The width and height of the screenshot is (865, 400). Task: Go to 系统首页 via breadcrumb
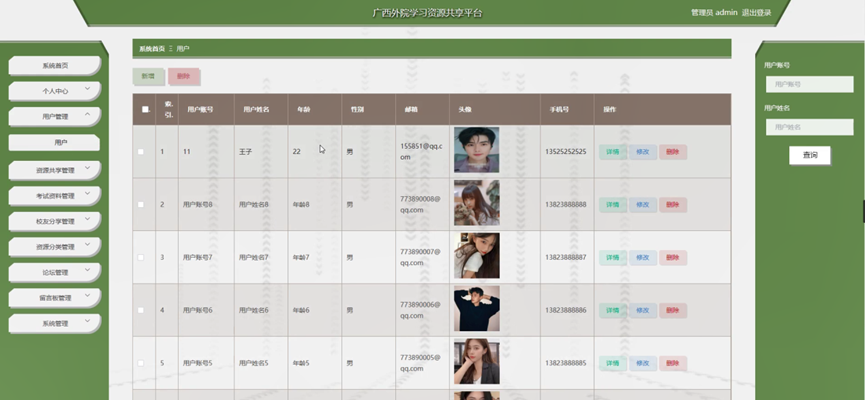click(152, 49)
